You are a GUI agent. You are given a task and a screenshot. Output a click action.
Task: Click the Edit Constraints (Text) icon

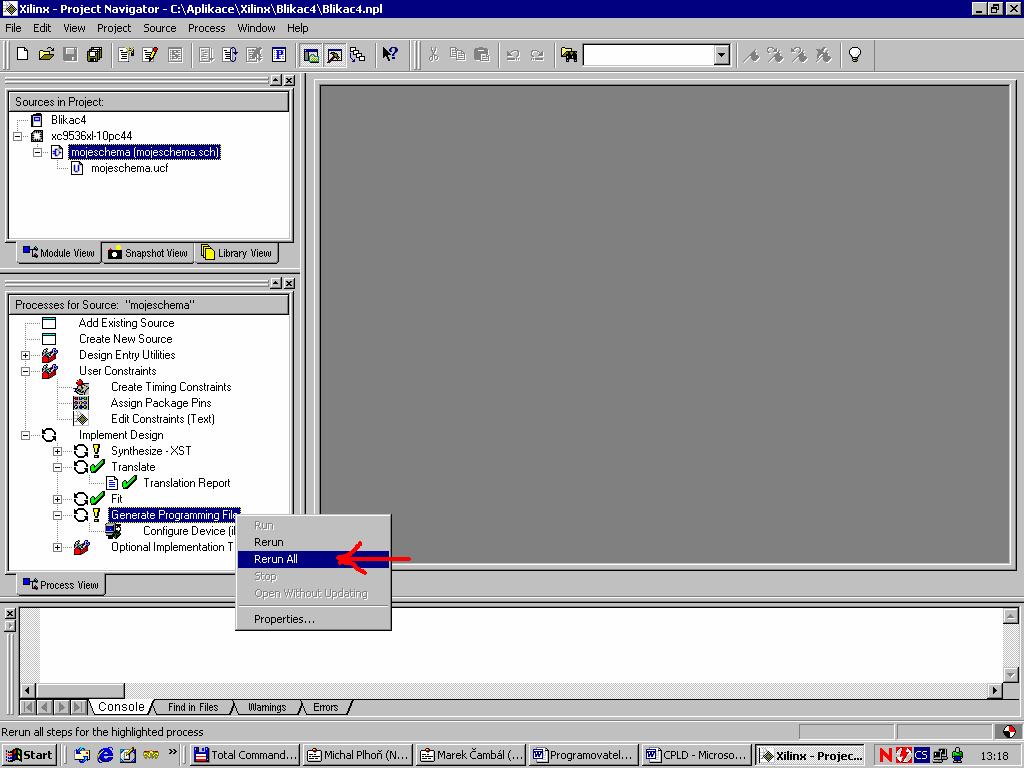(81, 419)
